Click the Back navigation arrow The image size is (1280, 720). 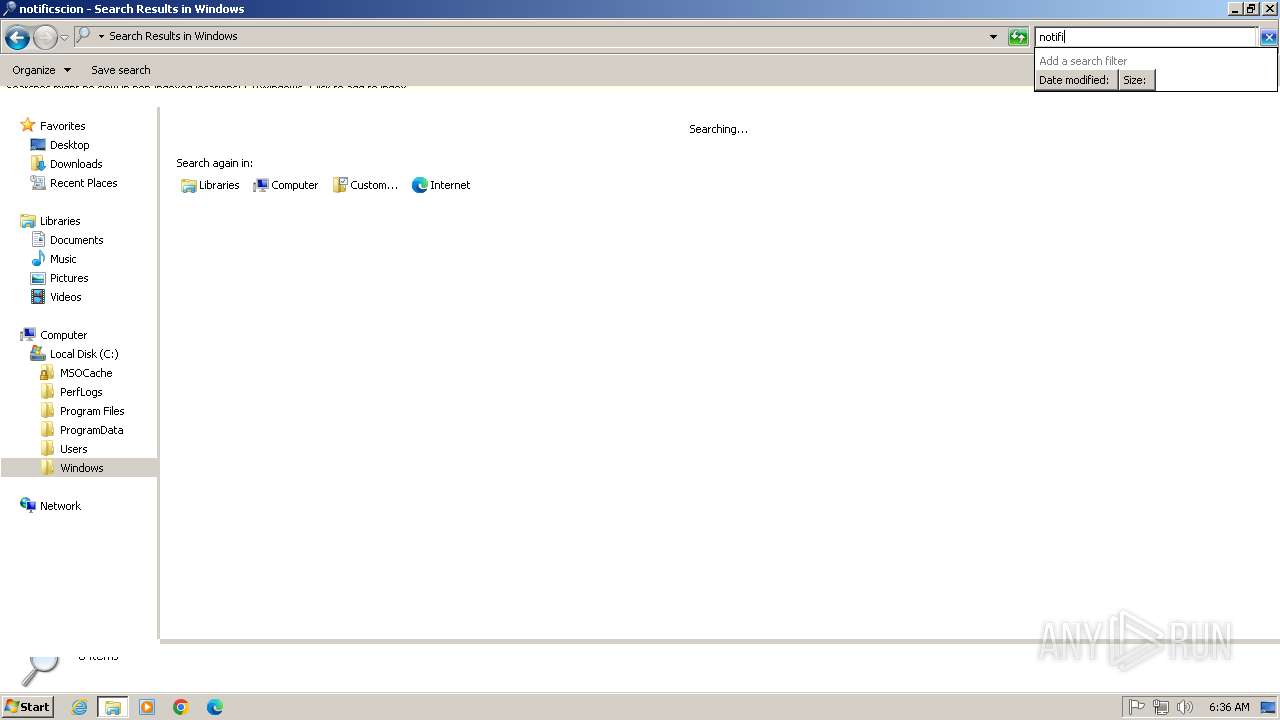click(17, 38)
